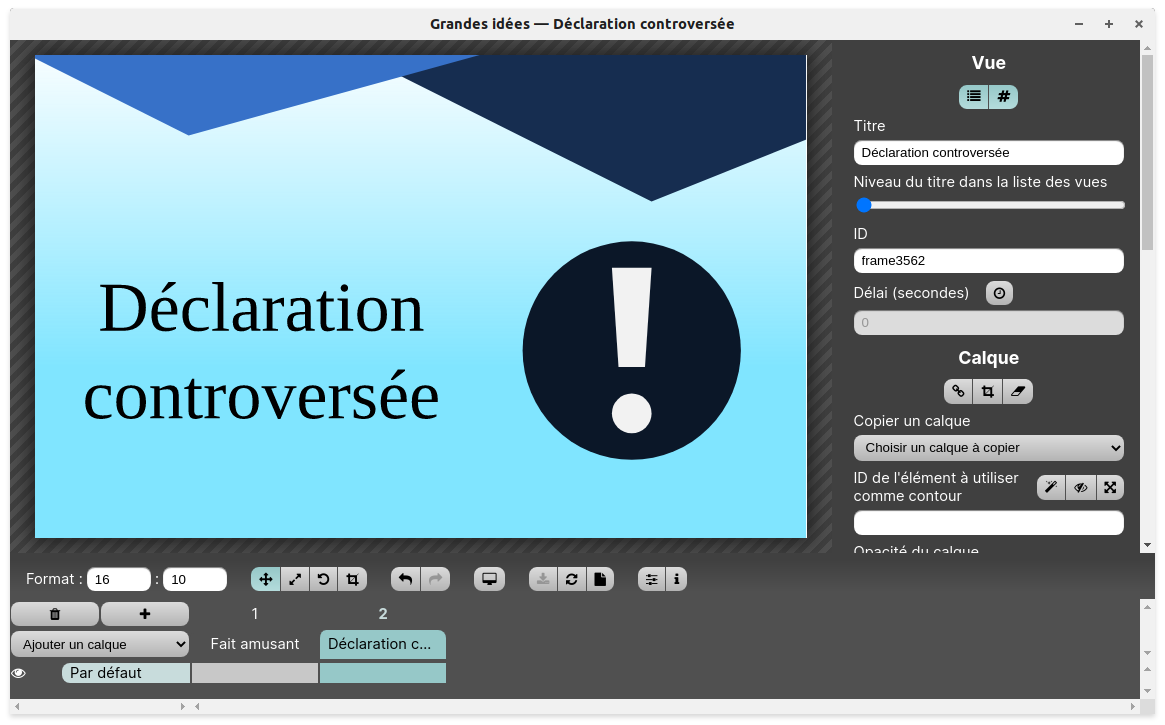Screen dimensions: 1165x725
Task: Select the 'Déclaration c...' frame tab
Action: pos(382,644)
